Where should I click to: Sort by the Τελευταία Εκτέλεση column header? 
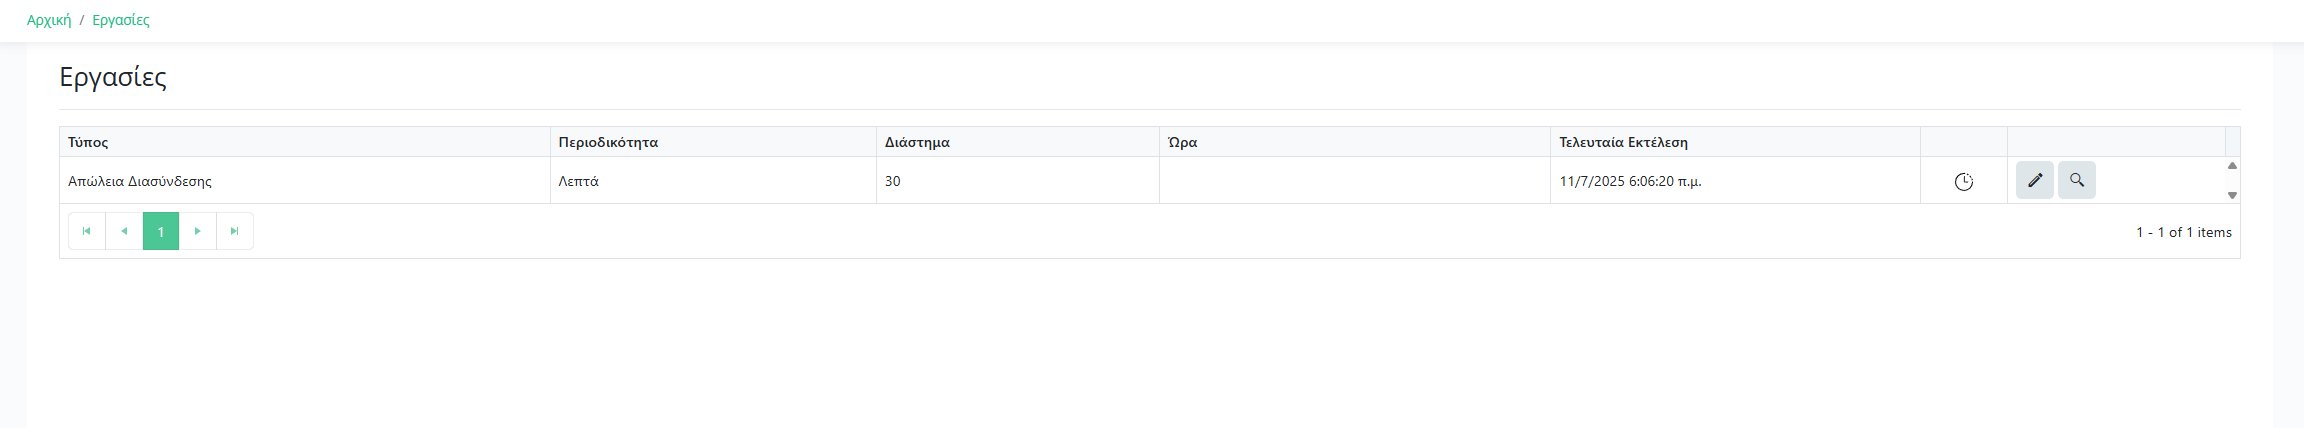(1623, 142)
